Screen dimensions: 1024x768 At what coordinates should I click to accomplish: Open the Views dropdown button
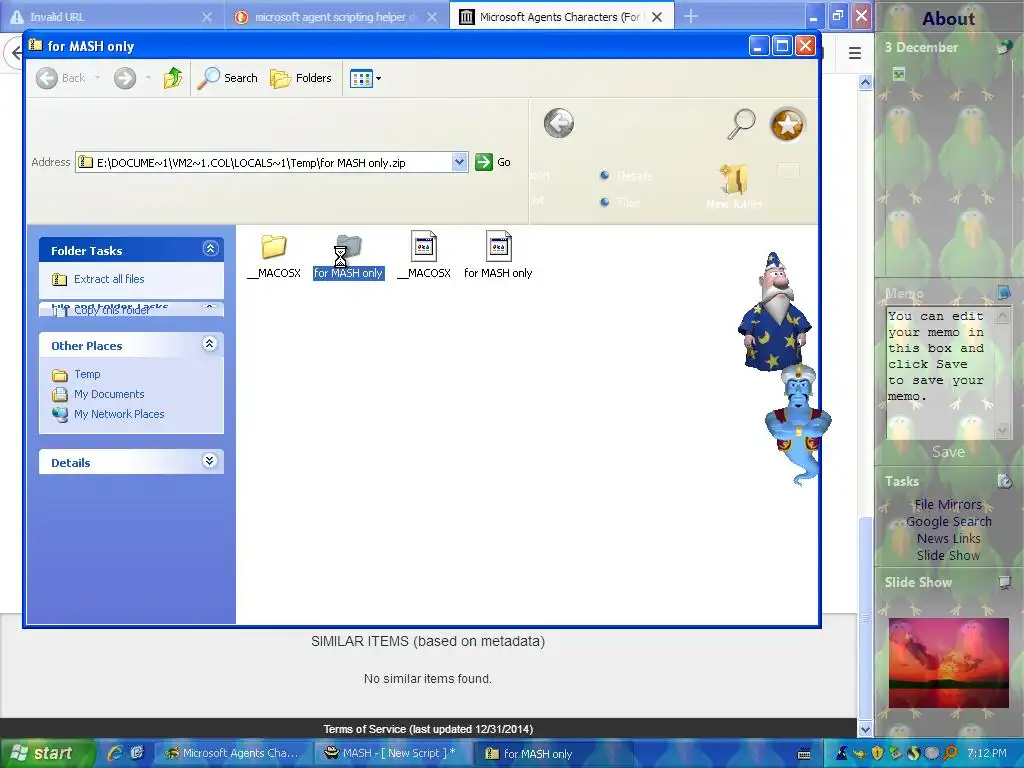[x=365, y=78]
